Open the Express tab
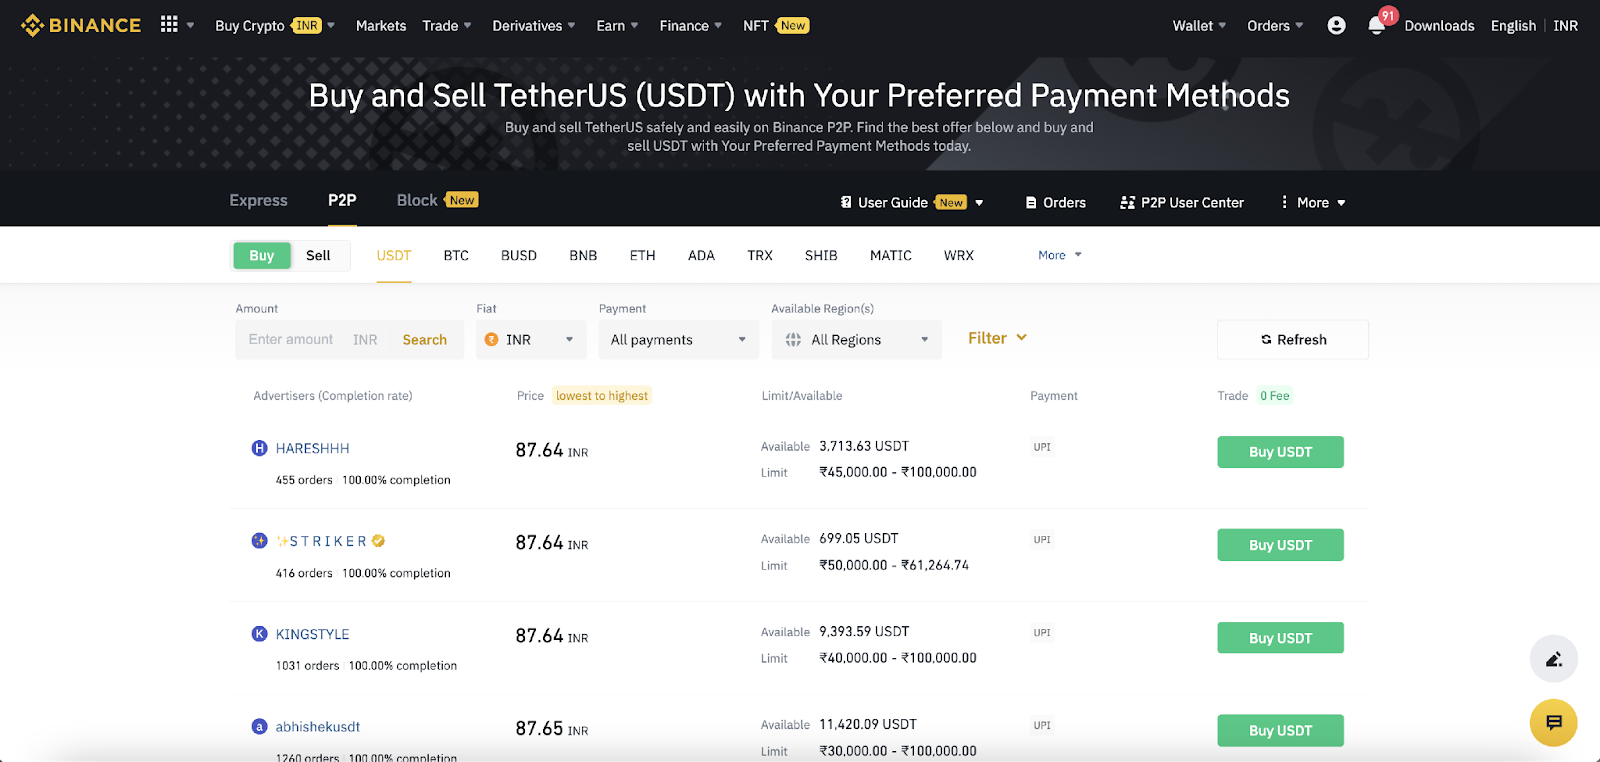Image resolution: width=1600 pixels, height=762 pixels. 258,201
